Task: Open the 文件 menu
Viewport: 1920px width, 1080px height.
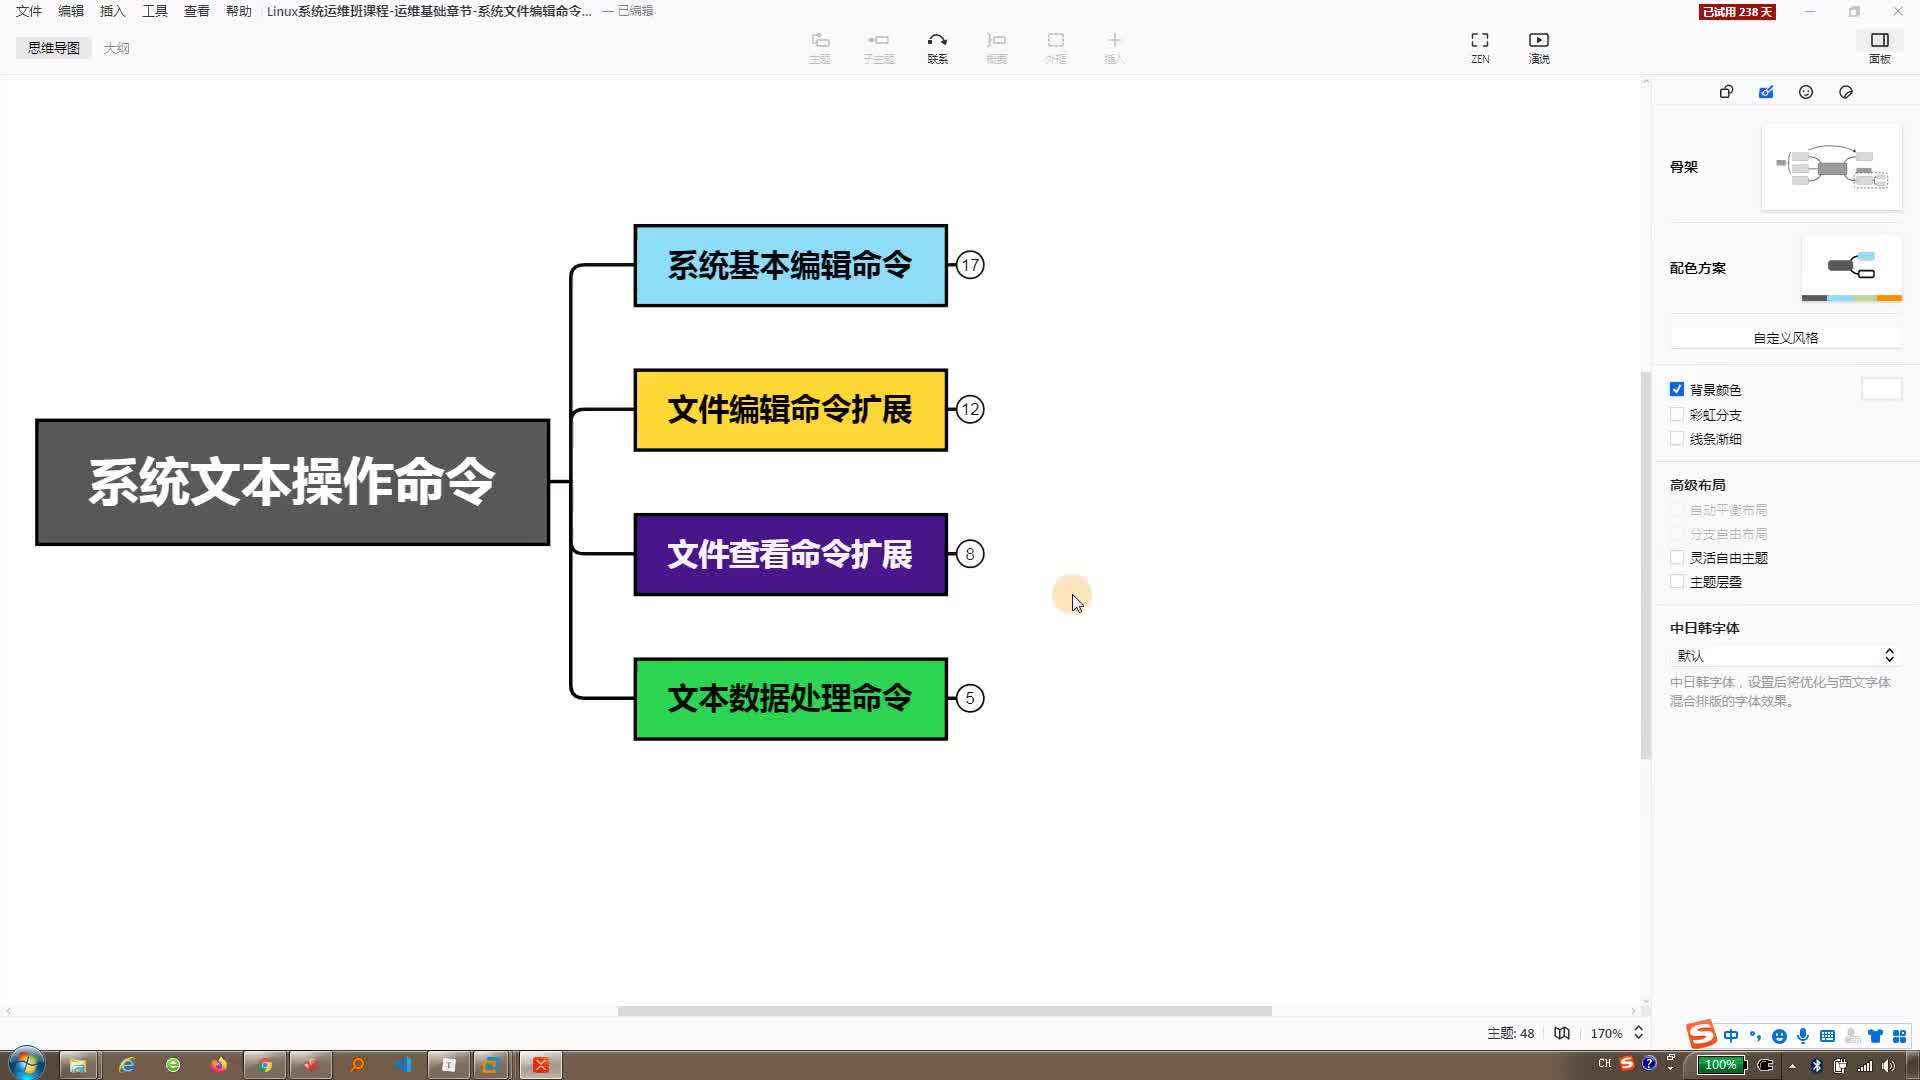Action: (x=29, y=11)
